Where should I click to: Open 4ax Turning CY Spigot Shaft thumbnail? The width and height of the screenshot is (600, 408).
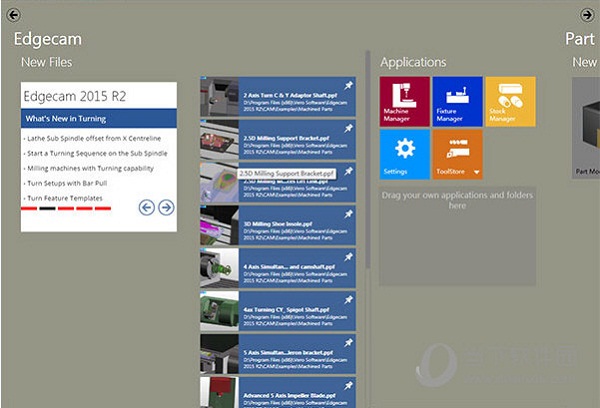tap(219, 311)
